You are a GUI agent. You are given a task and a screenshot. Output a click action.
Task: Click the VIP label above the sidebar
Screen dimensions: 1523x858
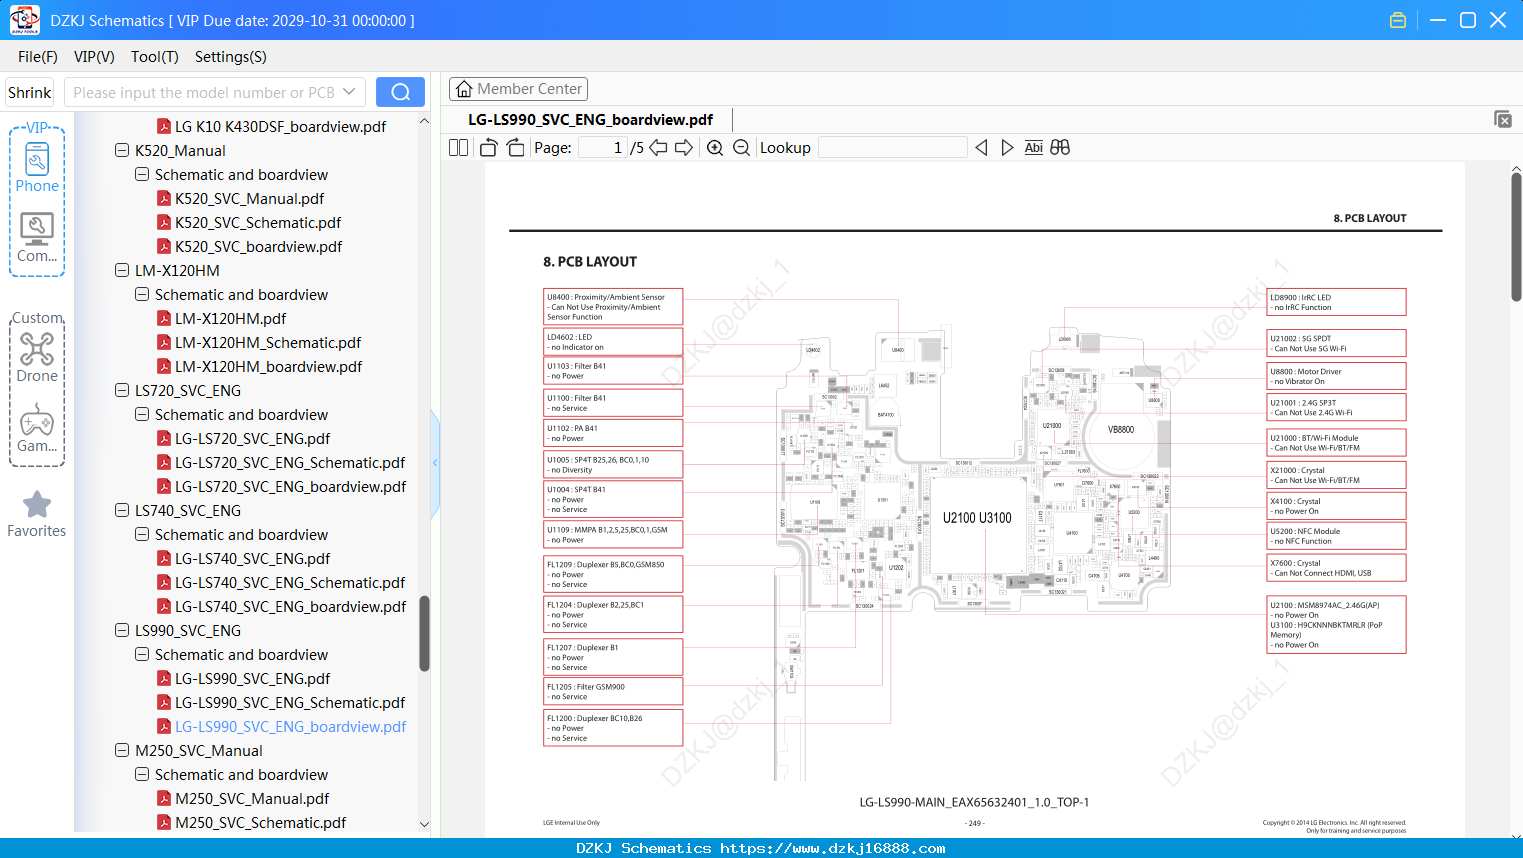click(x=37, y=128)
